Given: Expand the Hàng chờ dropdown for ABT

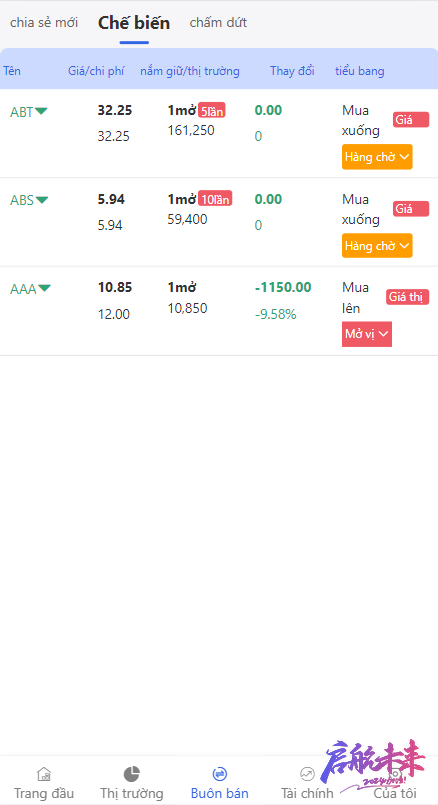Looking at the screenshot, I should (x=377, y=157).
